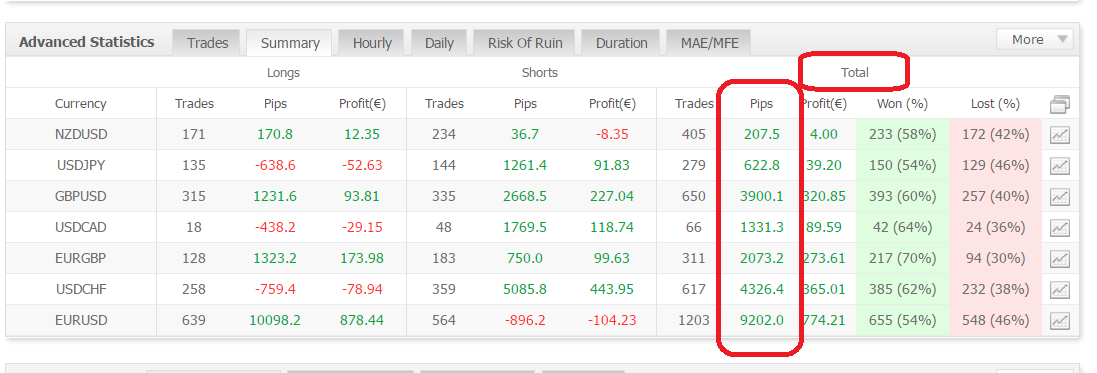Click the 10098.2 longs pips value
Image resolution: width=1097 pixels, height=373 pixels.
275,320
